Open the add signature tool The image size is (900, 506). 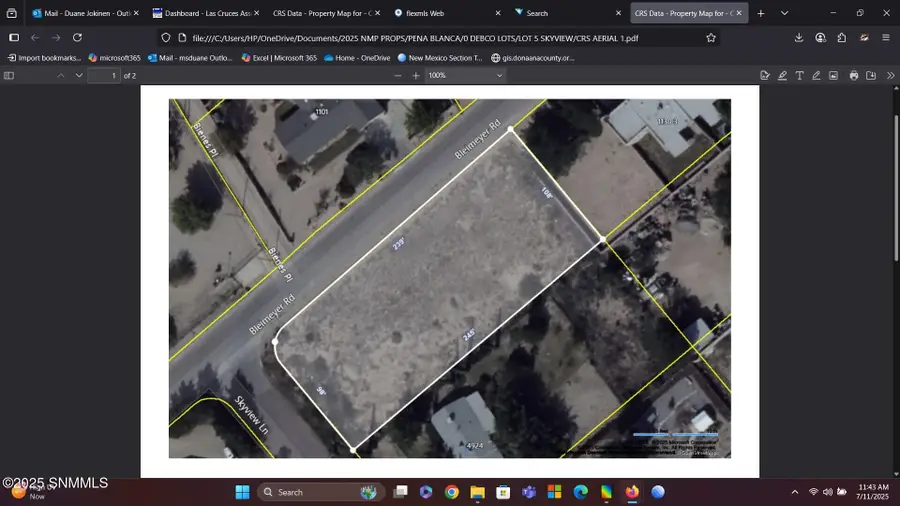point(765,76)
